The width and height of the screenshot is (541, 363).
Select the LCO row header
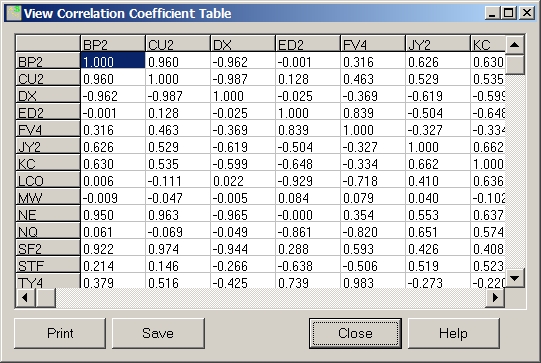(x=48, y=180)
